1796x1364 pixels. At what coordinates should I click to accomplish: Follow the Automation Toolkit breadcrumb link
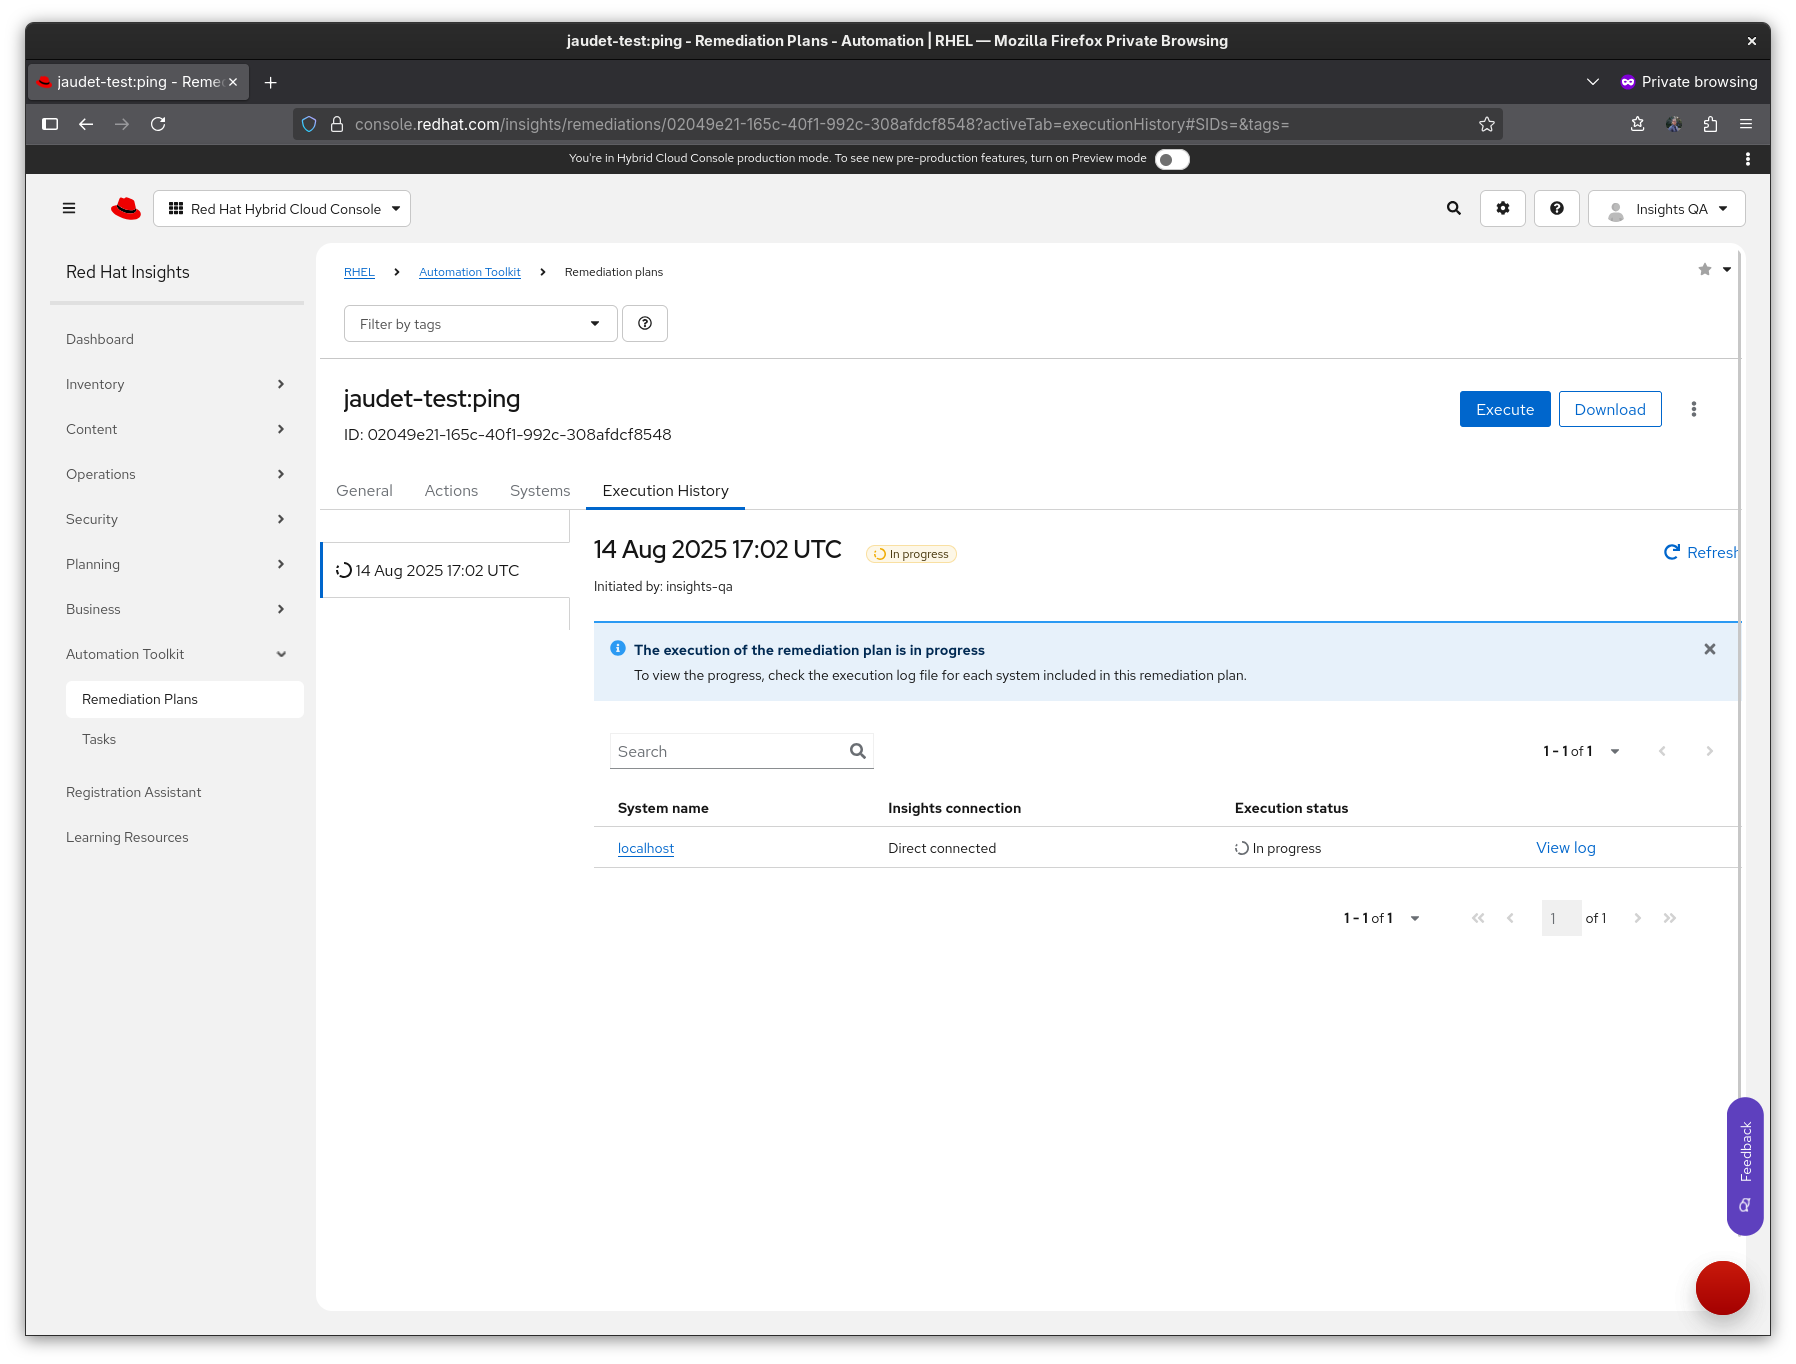click(470, 272)
